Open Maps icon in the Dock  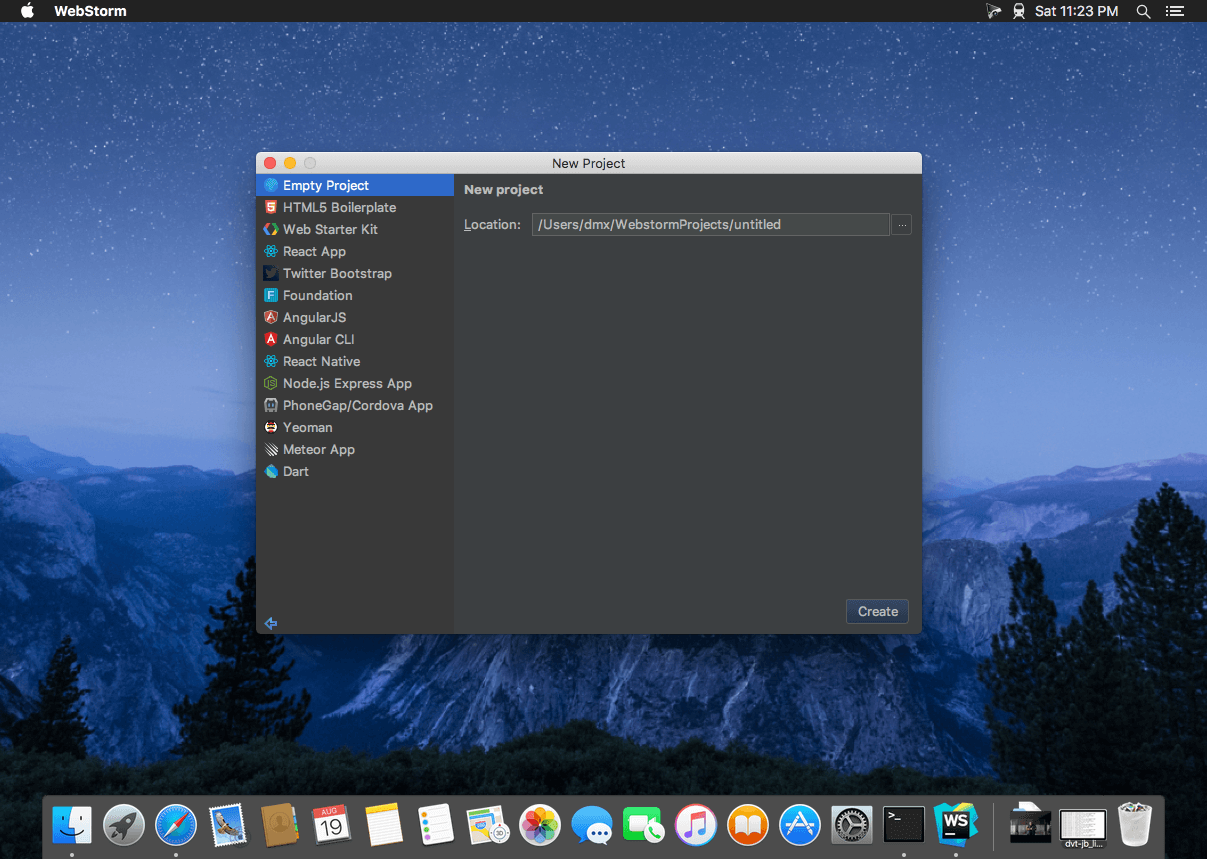488,824
